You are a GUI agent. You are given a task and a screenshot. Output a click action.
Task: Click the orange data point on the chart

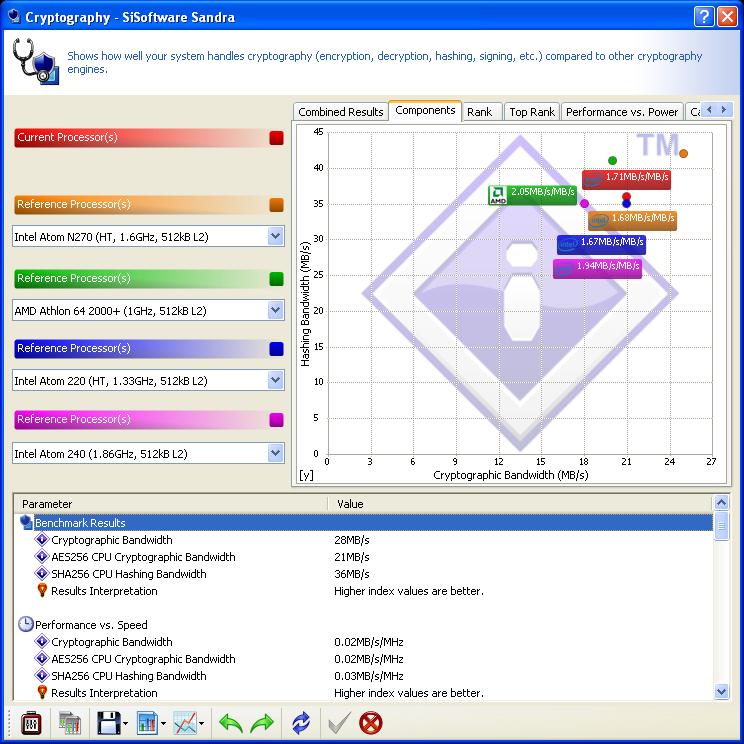(683, 153)
